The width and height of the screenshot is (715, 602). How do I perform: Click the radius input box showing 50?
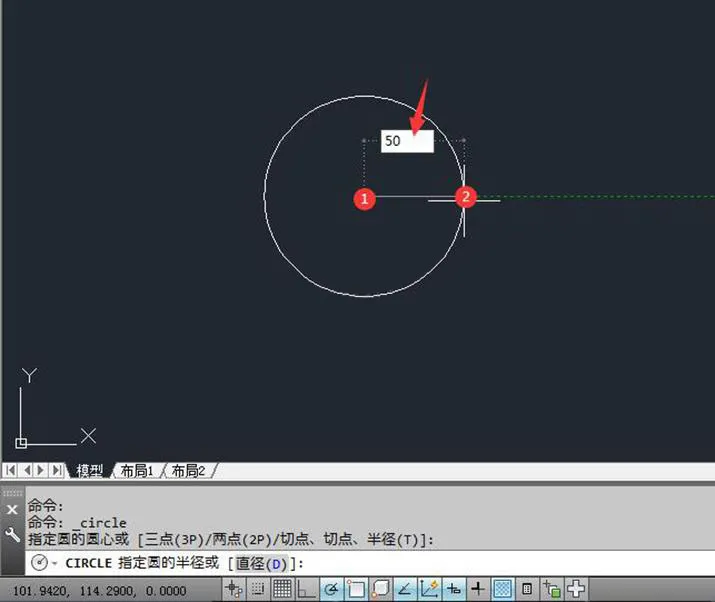click(407, 142)
